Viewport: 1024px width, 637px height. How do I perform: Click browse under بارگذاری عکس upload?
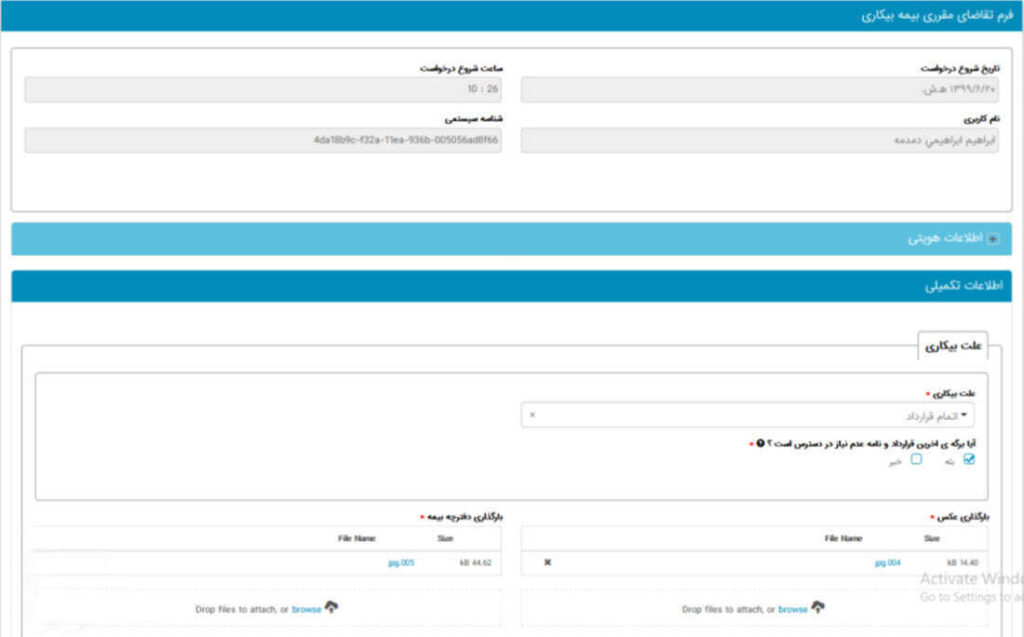pos(793,609)
